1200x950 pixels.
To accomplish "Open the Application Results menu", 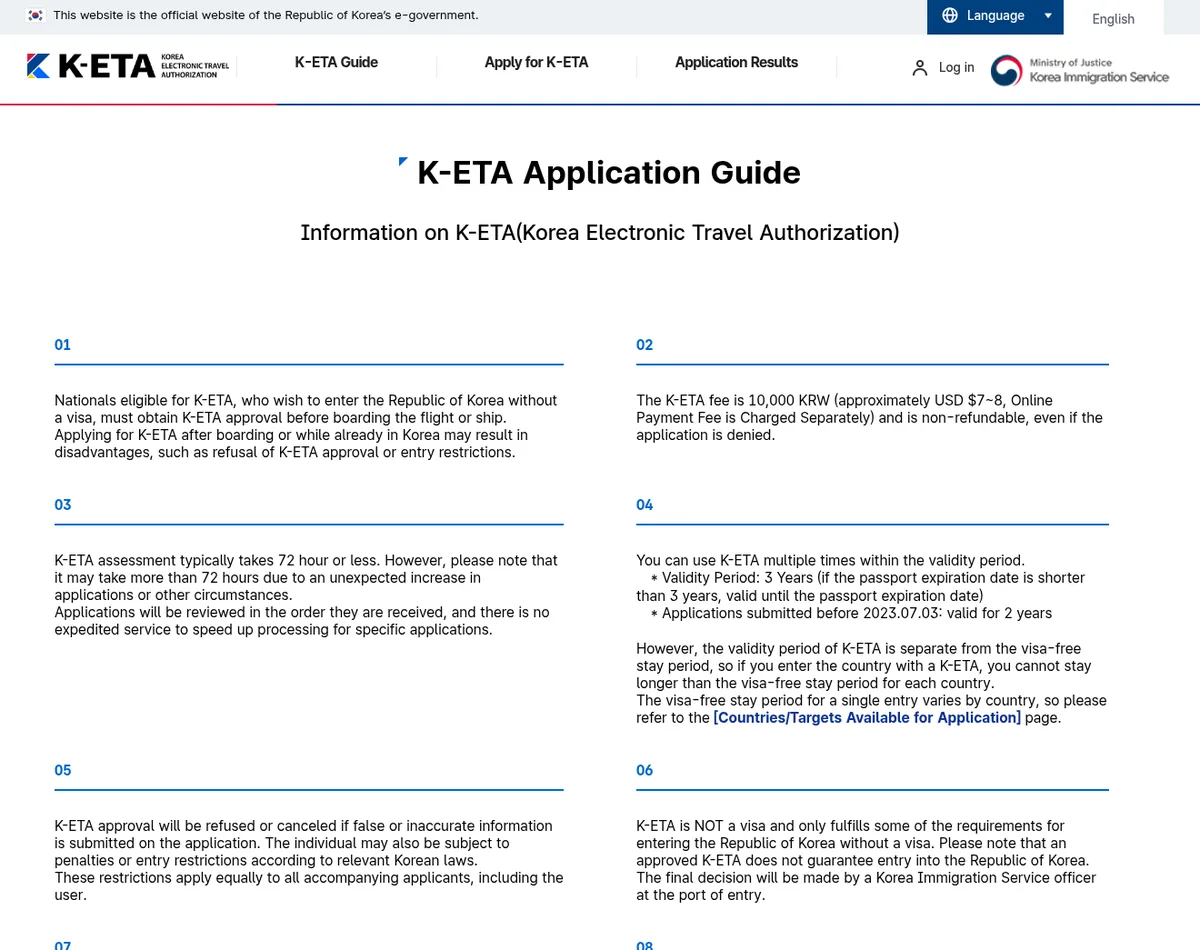I will pyautogui.click(x=736, y=62).
